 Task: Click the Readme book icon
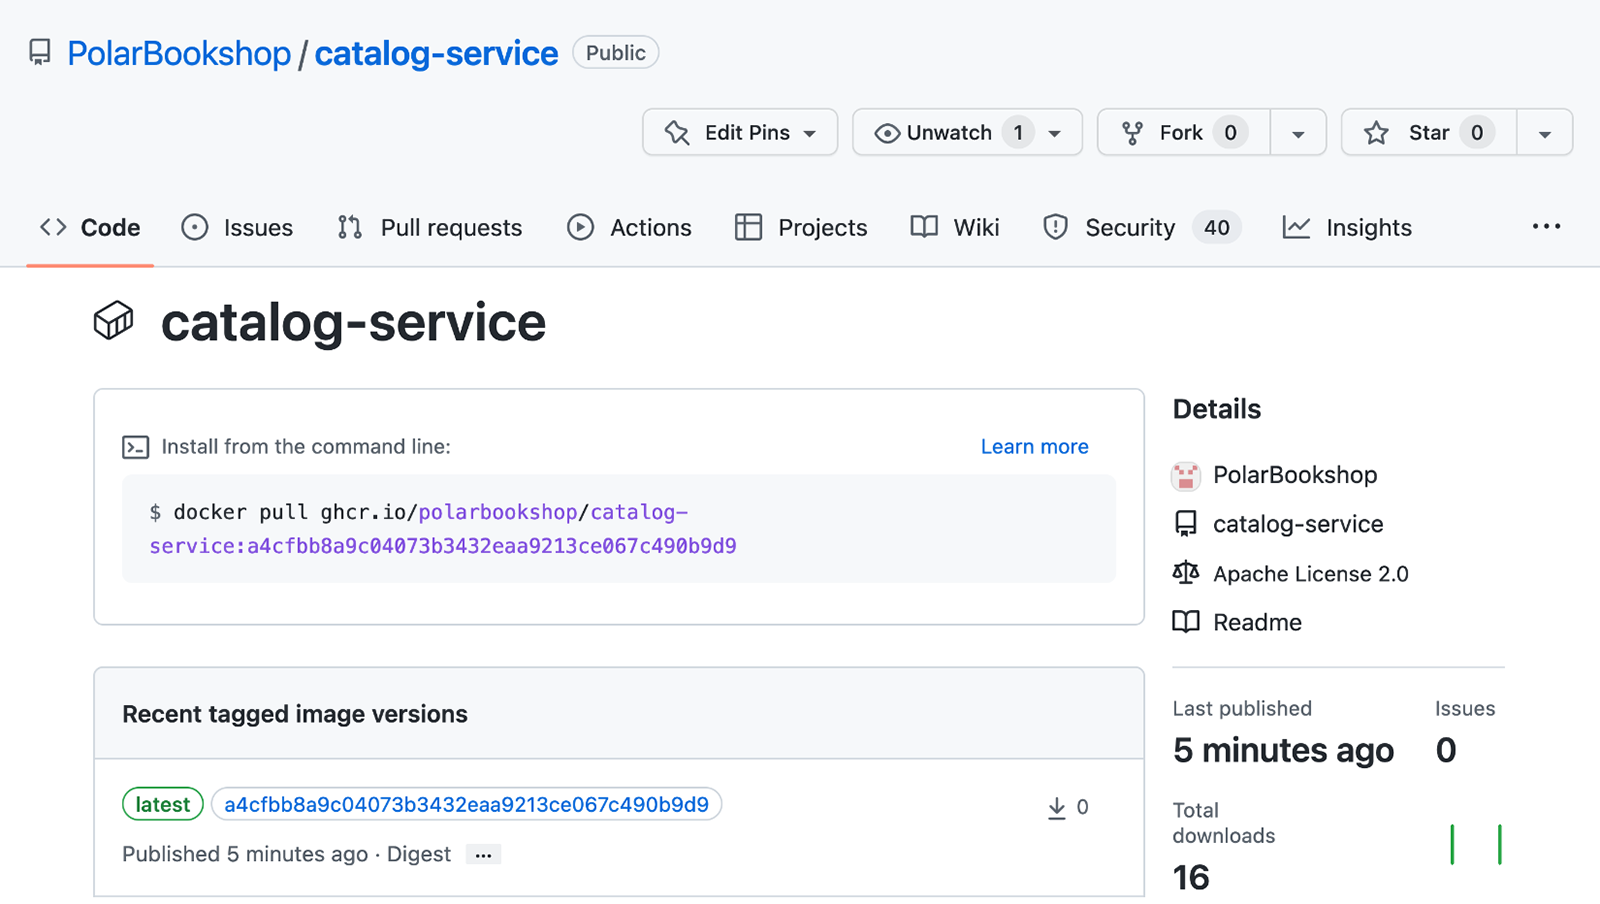(x=1186, y=622)
